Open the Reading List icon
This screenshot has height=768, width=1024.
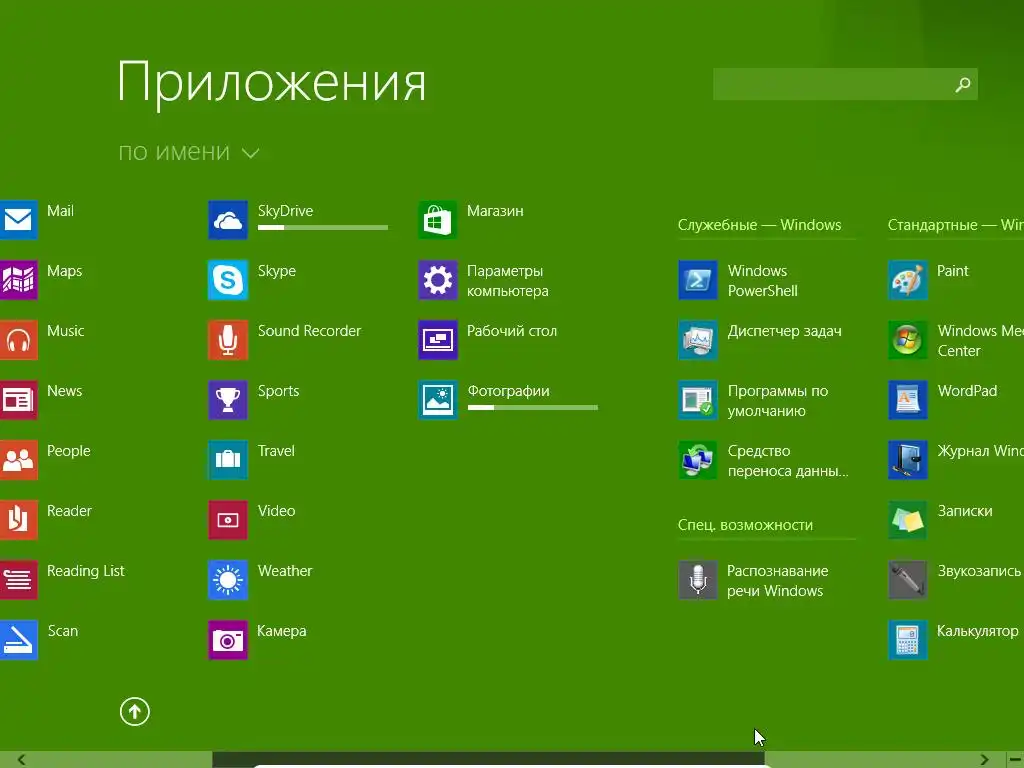tap(18, 580)
